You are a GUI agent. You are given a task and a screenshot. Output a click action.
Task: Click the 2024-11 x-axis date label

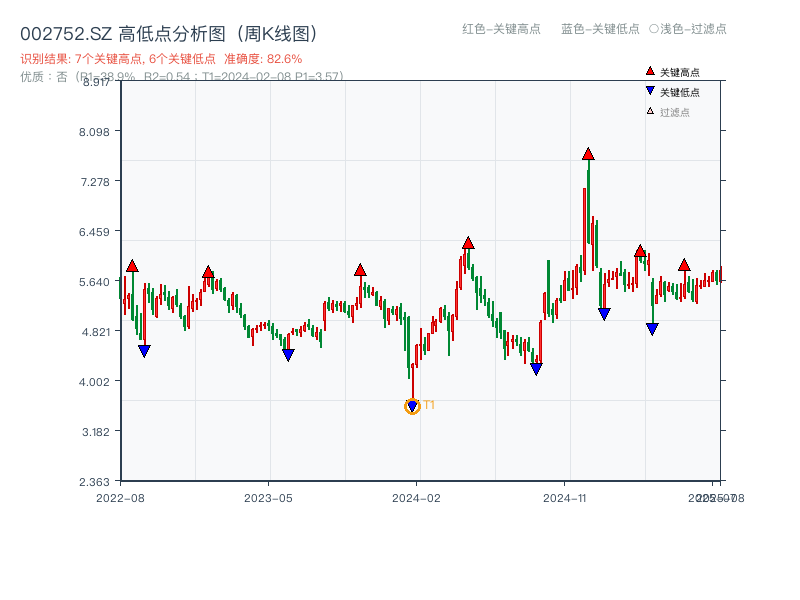pos(564,498)
